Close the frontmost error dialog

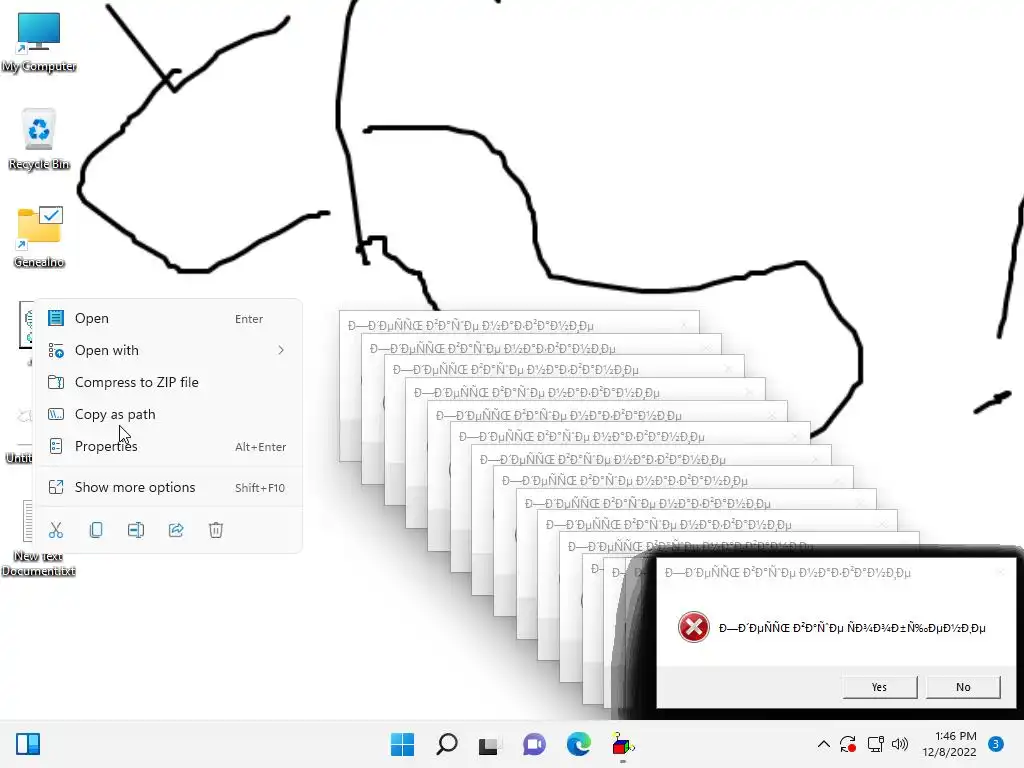pyautogui.click(x=1000, y=572)
